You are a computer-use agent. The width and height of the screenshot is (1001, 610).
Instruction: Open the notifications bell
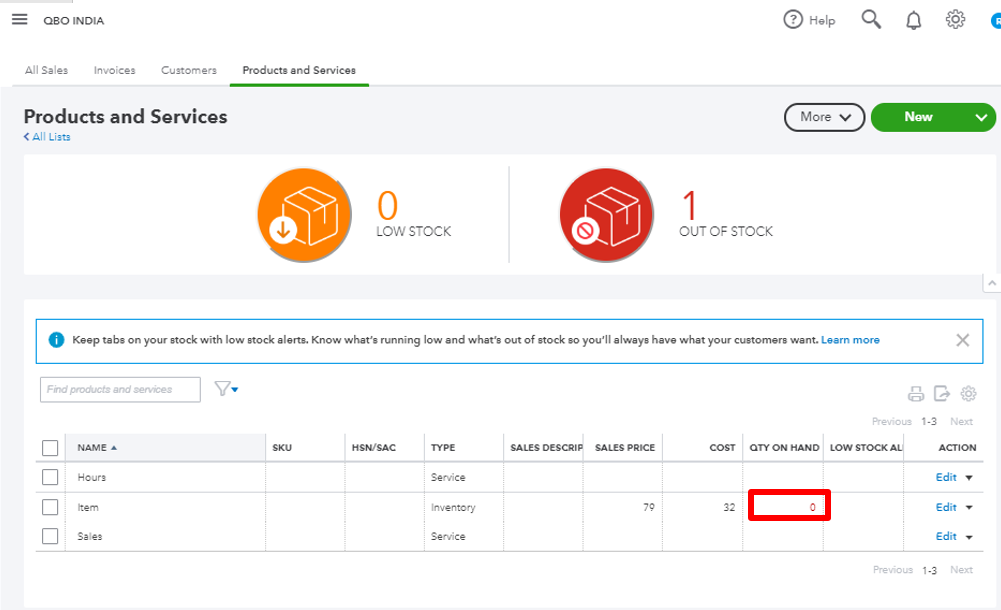point(913,21)
